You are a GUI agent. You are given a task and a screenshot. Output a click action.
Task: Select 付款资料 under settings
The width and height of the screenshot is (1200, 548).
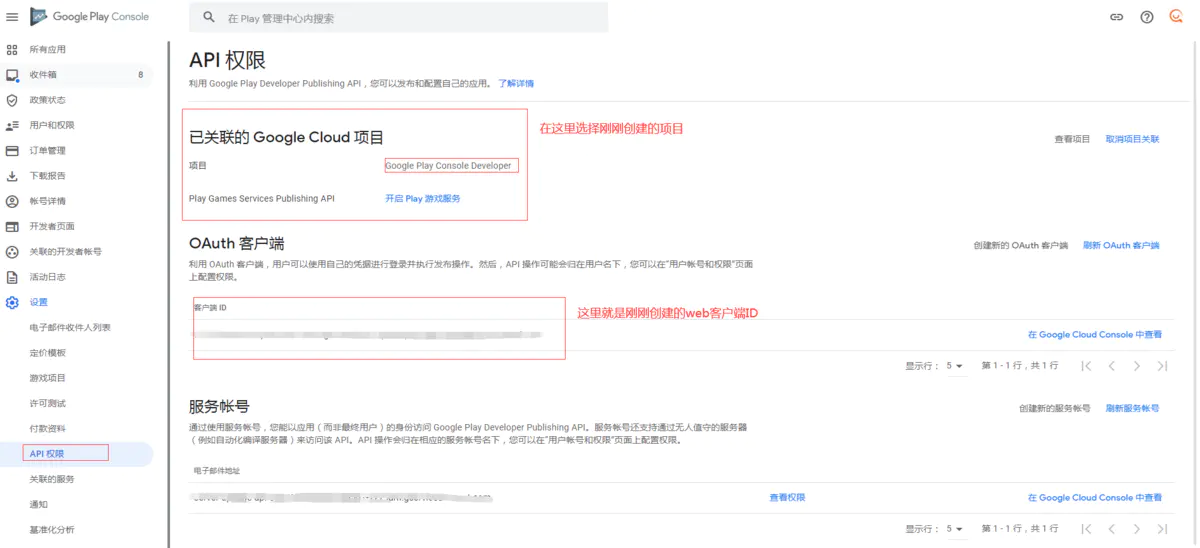(x=48, y=428)
